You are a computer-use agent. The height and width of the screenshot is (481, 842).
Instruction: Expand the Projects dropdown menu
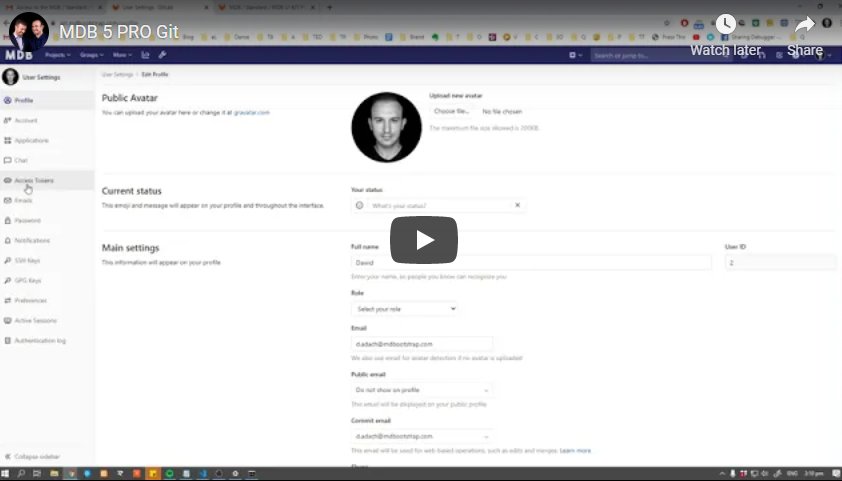[57, 55]
